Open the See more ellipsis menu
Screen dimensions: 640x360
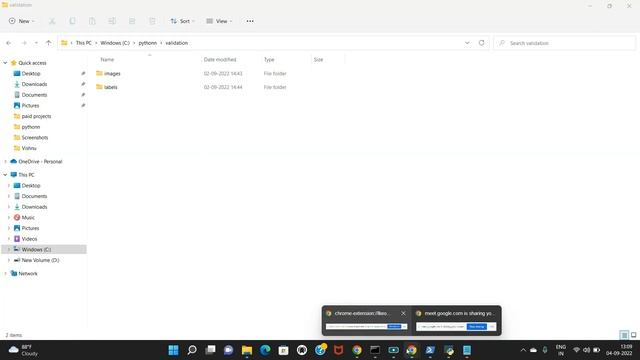coord(250,21)
